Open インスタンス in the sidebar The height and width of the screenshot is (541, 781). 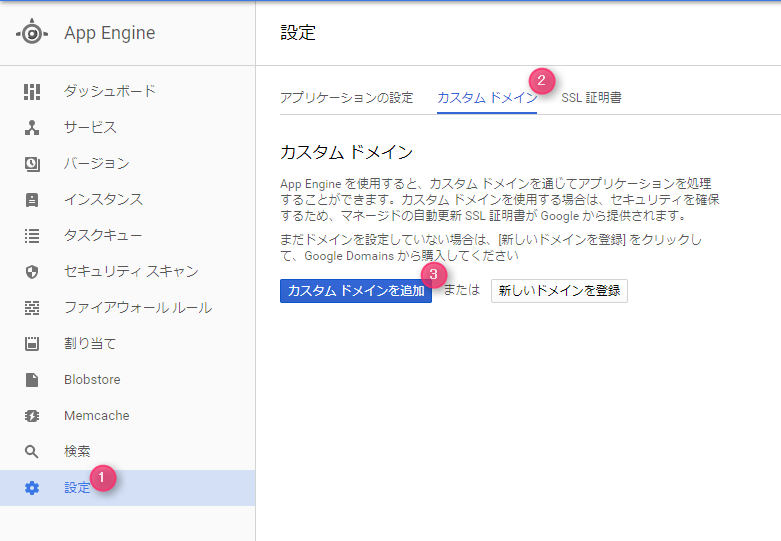pyautogui.click(x=128, y=199)
